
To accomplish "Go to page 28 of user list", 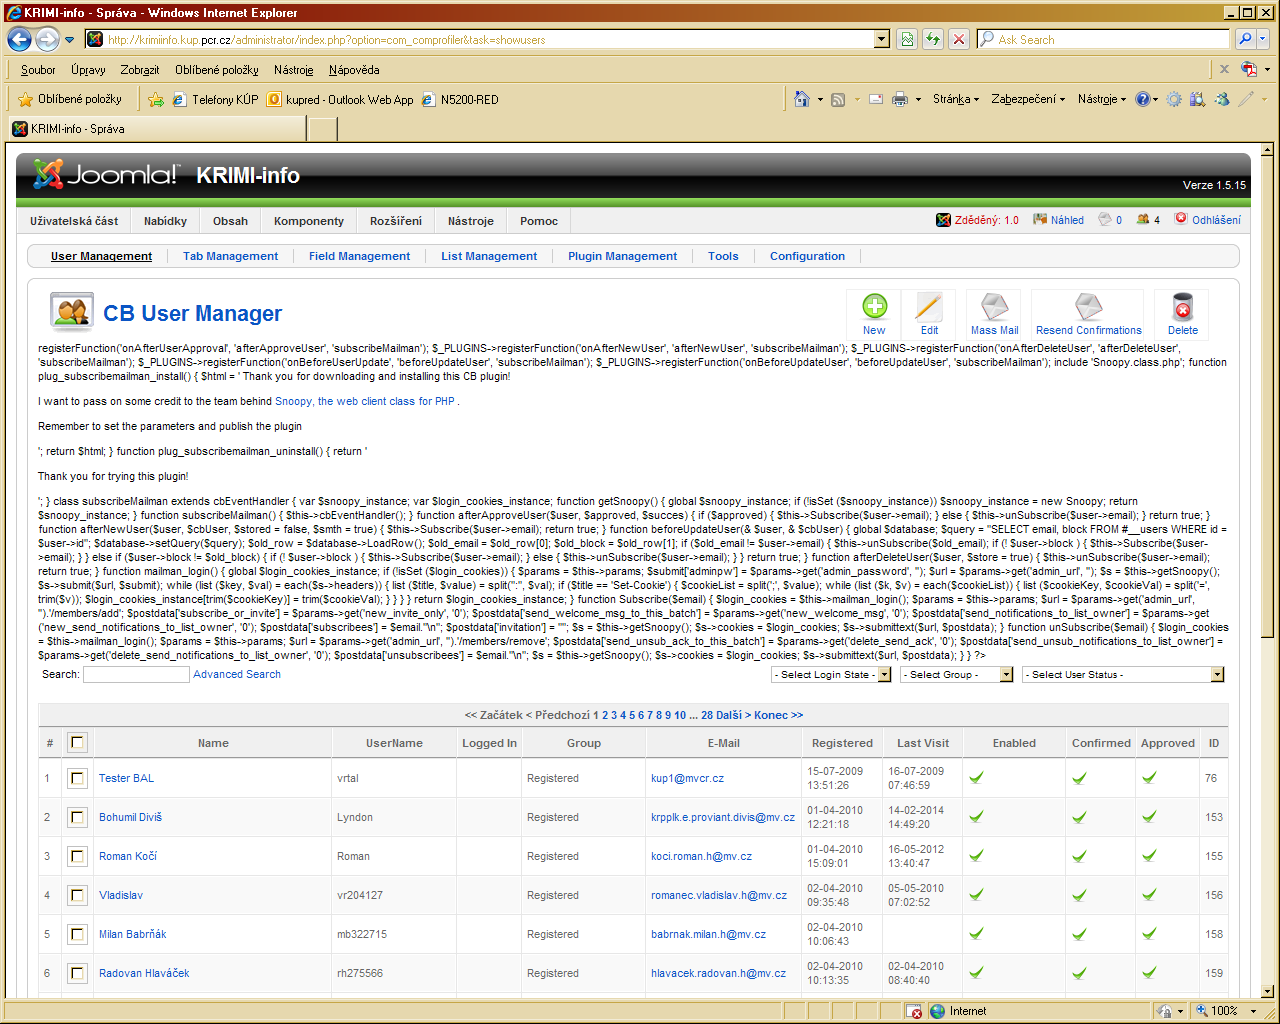I will [707, 715].
